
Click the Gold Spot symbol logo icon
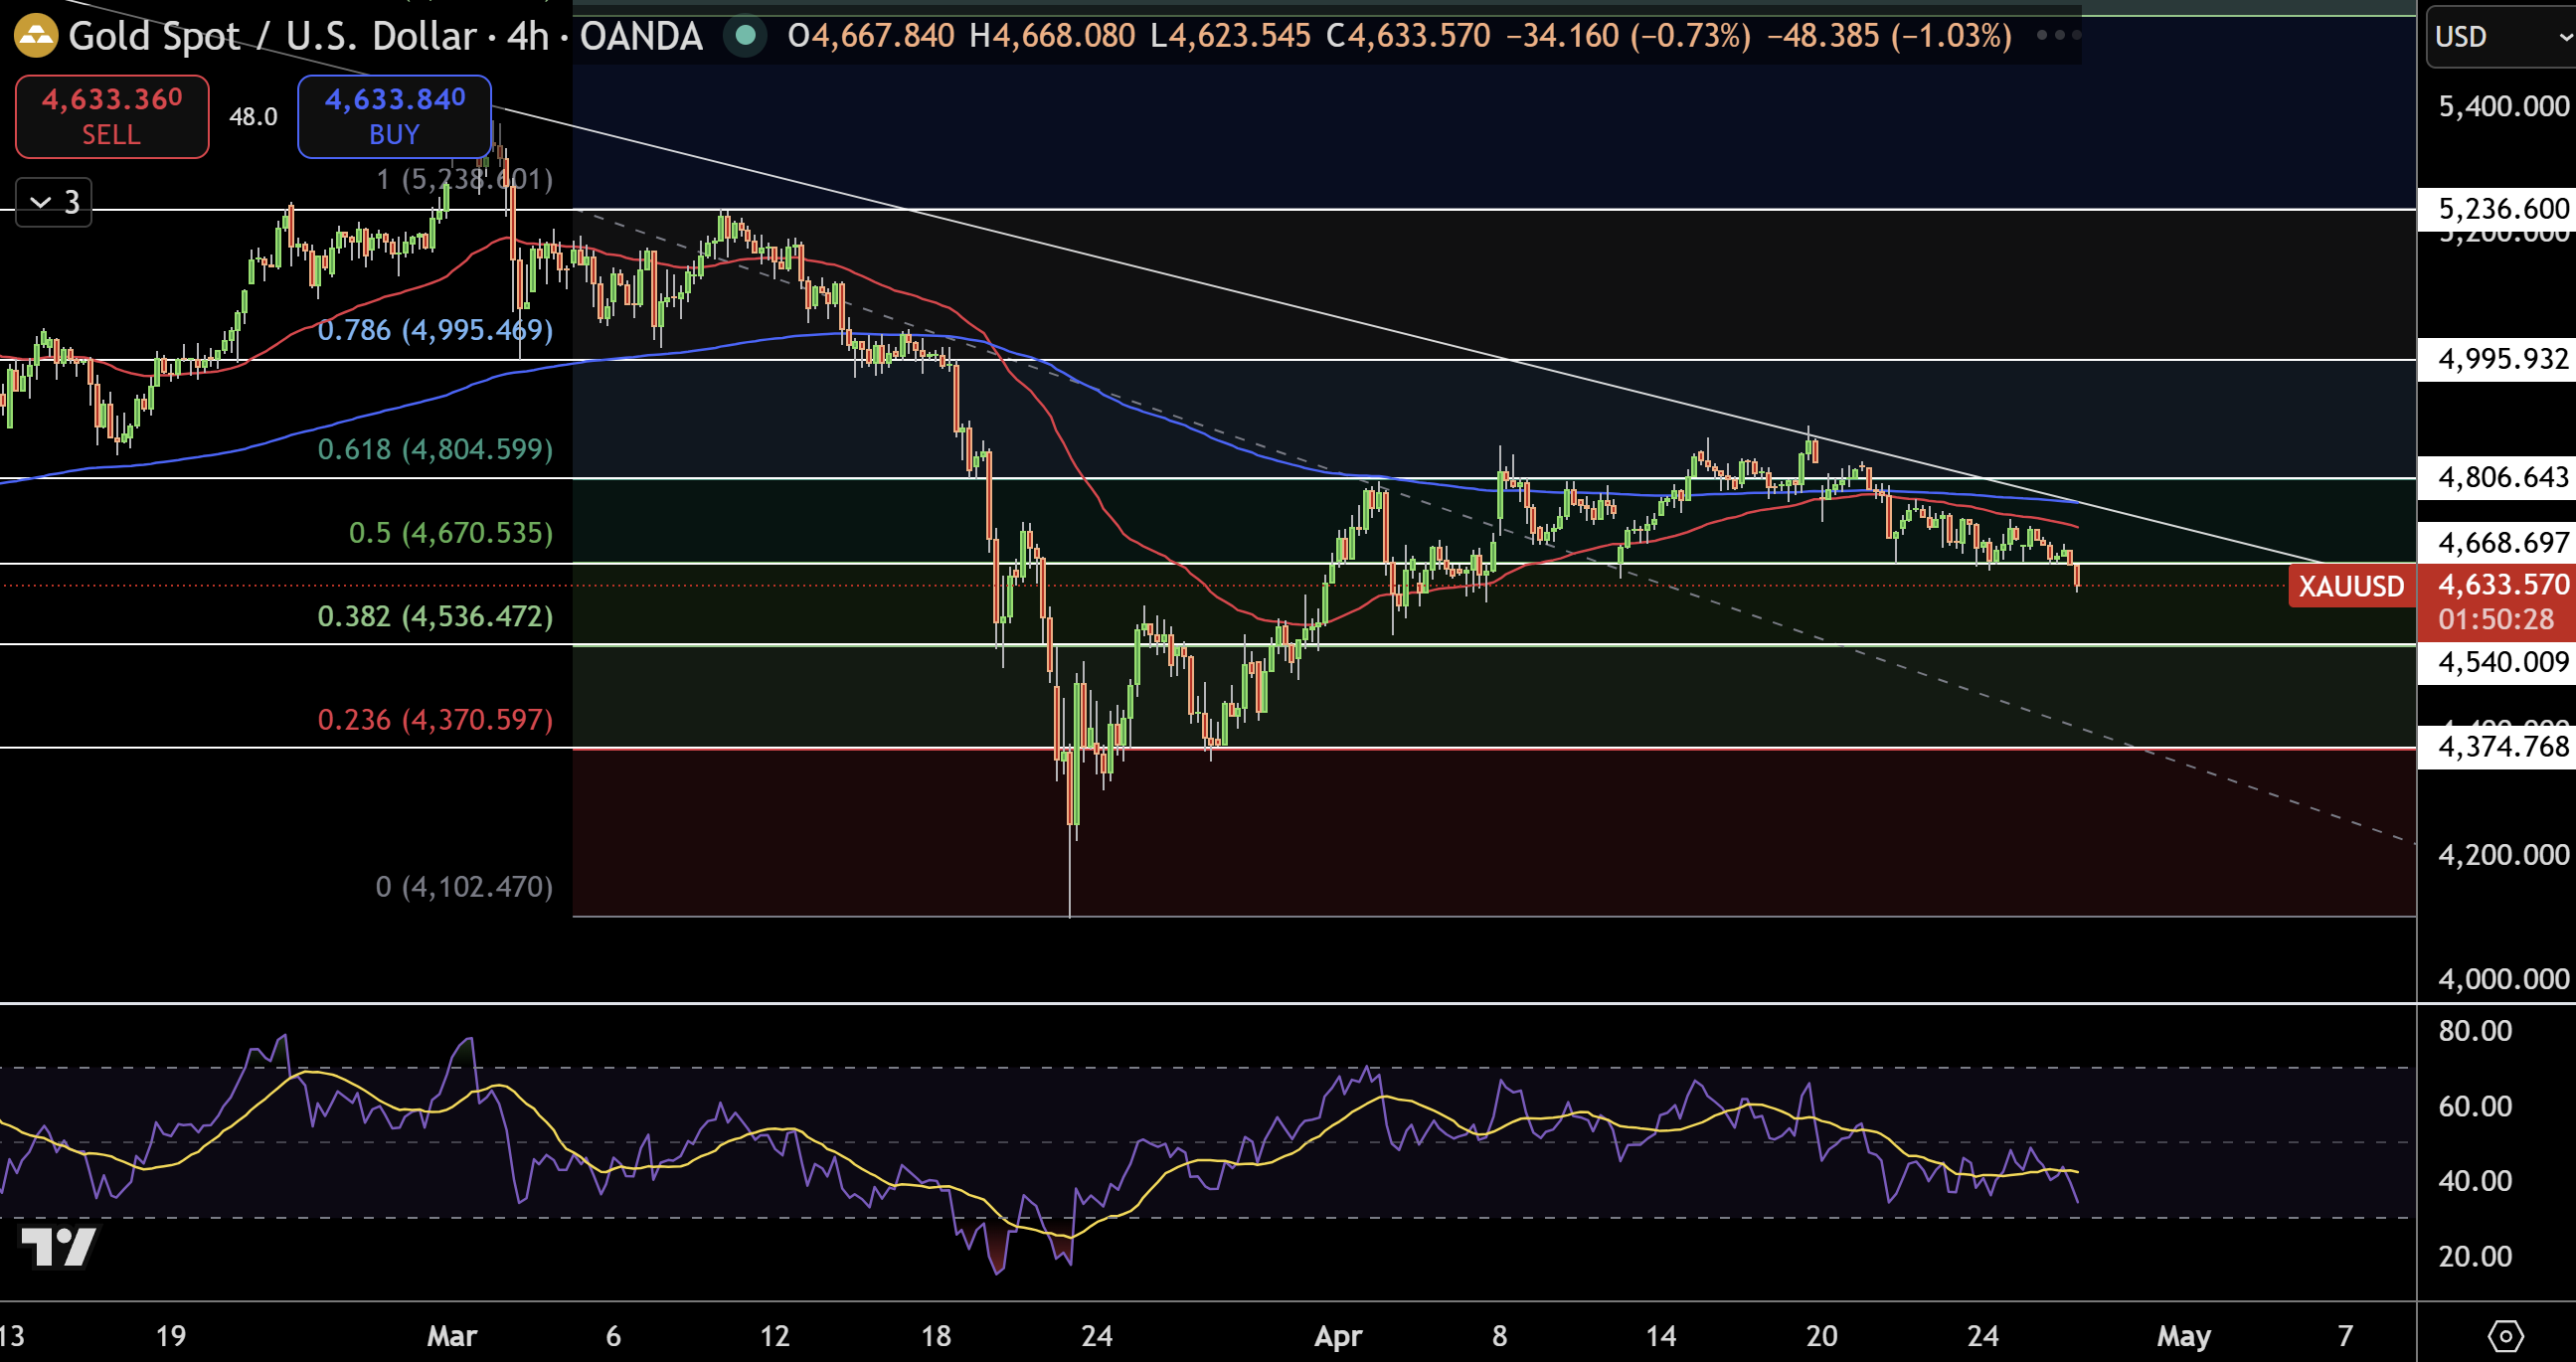coord(36,36)
